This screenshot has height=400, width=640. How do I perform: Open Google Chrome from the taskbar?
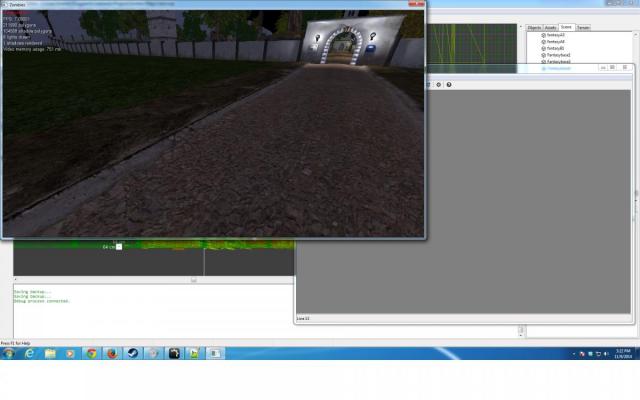pyautogui.click(x=91, y=353)
